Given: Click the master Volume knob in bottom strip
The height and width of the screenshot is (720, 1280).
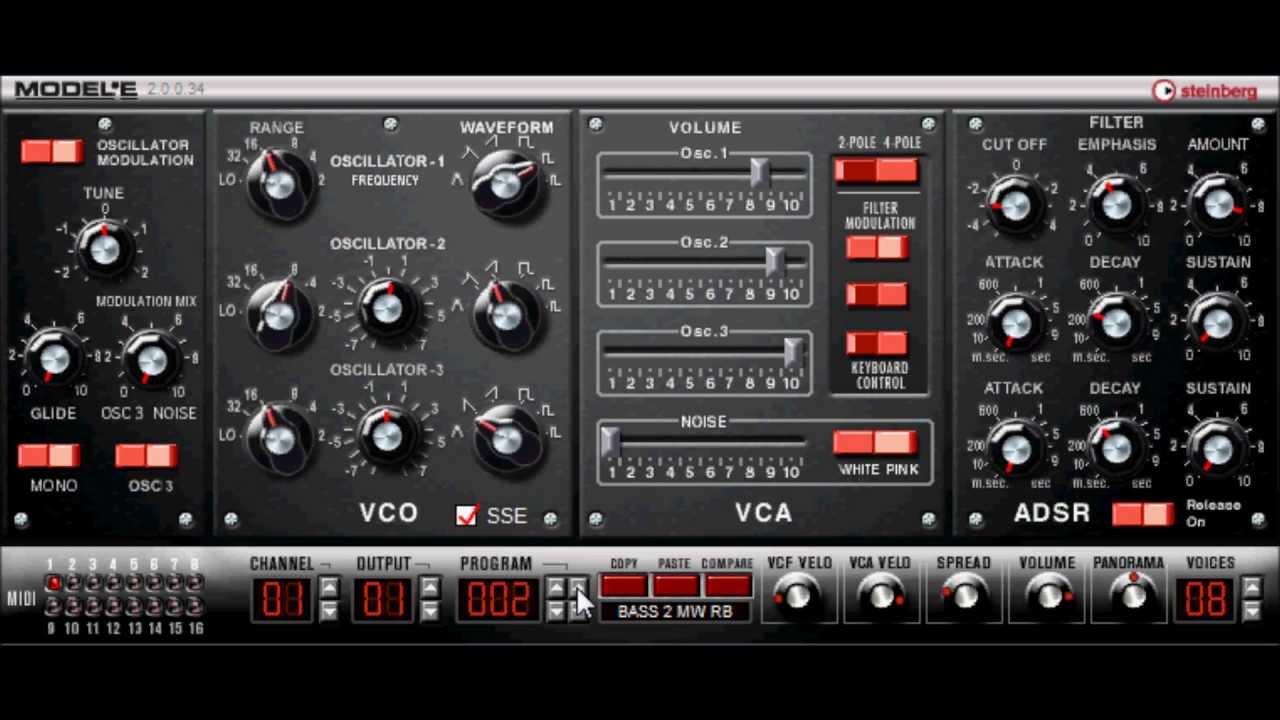Looking at the screenshot, I should pos(1047,596).
